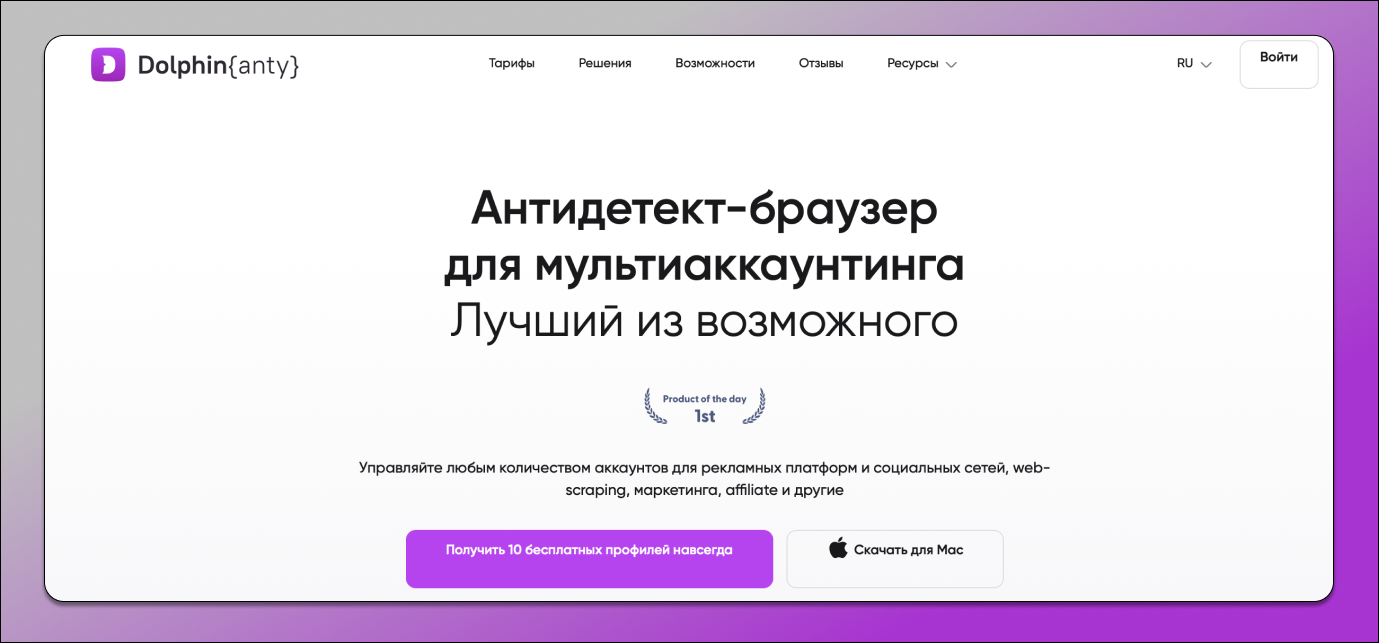Open the Тарифы menu item

coord(511,63)
